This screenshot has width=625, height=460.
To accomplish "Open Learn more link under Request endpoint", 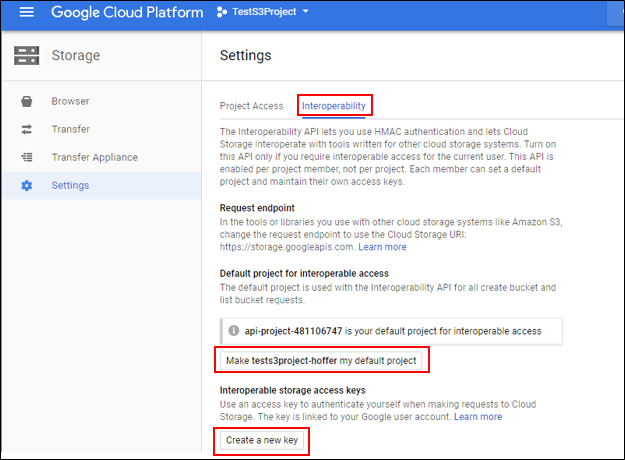I will [x=382, y=247].
